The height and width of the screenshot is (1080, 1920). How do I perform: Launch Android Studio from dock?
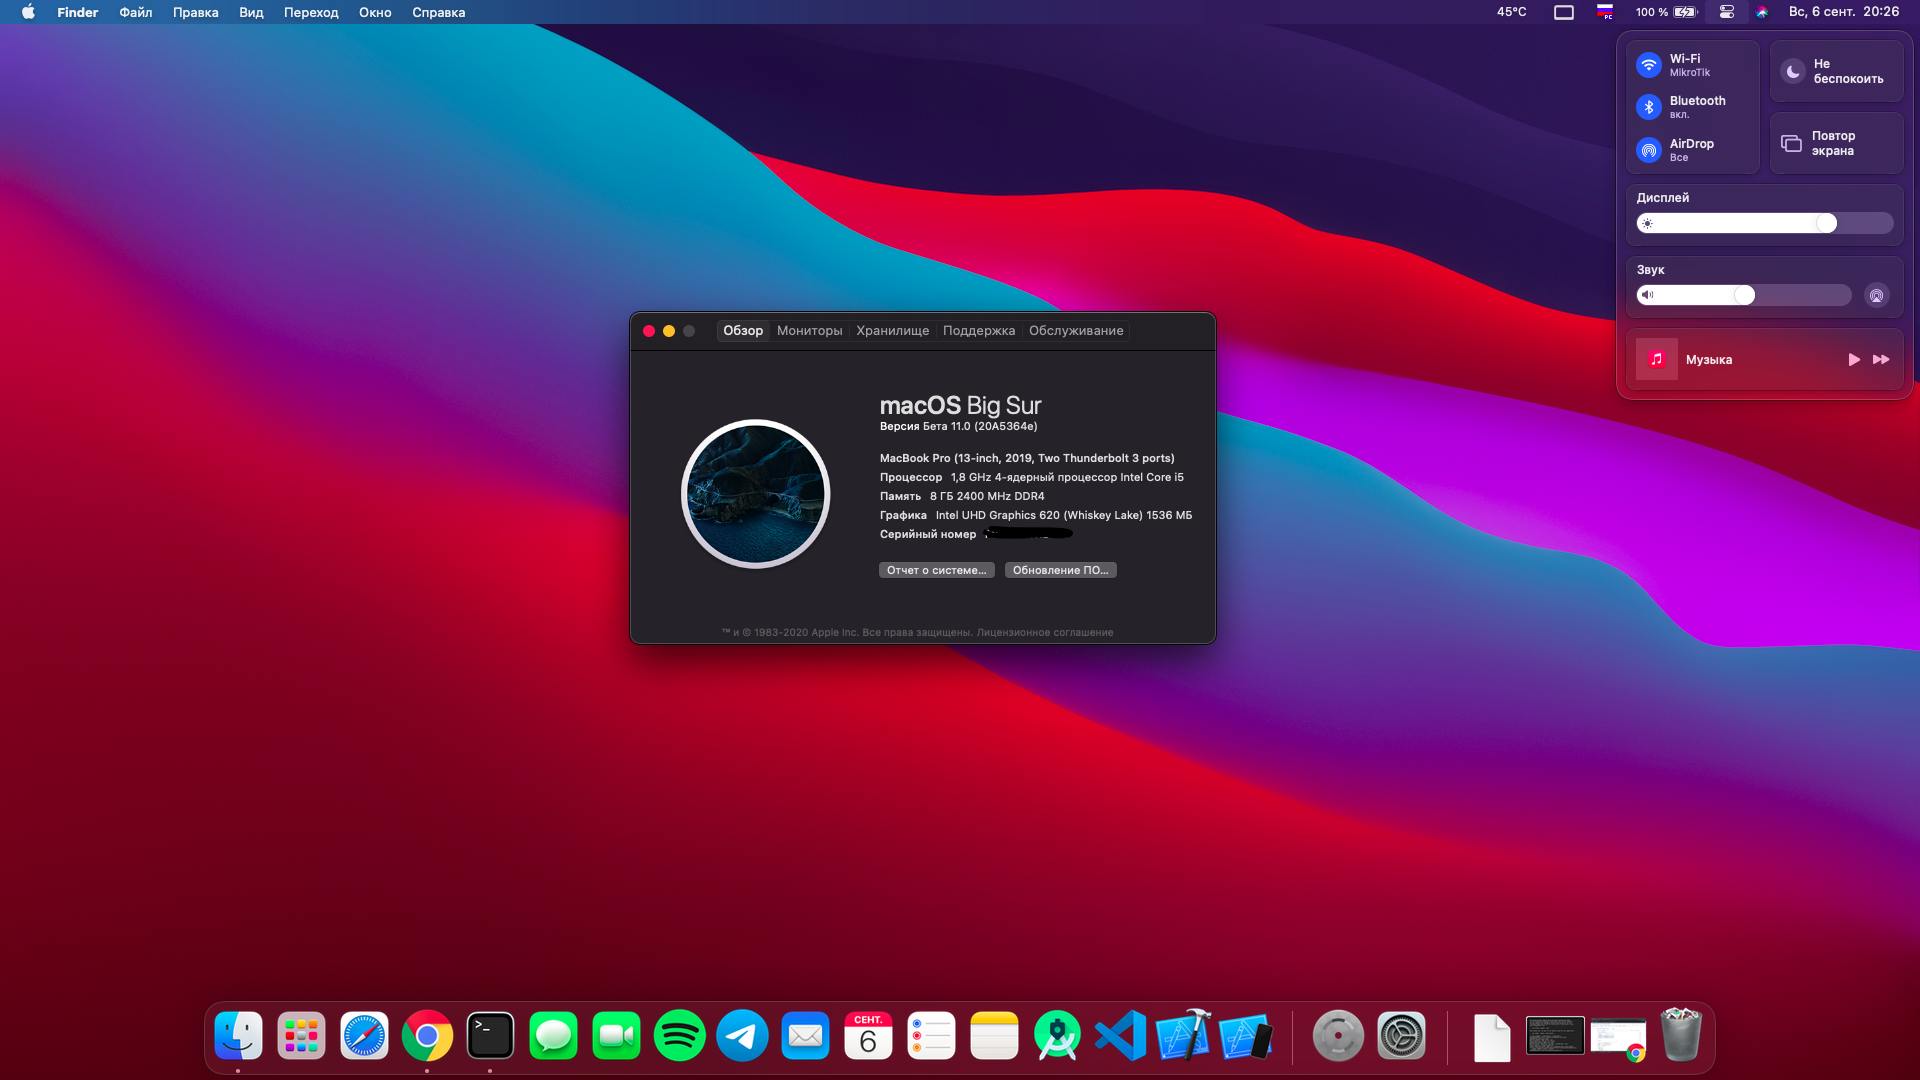(1057, 1036)
